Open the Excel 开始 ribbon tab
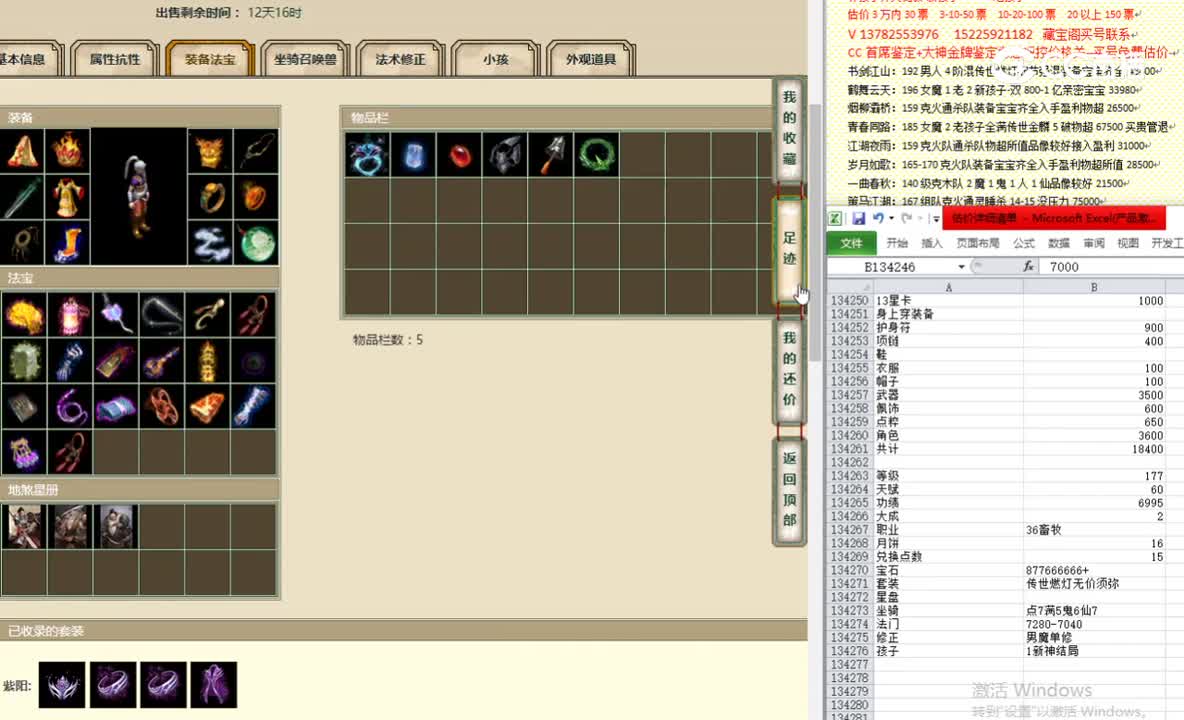1184x720 pixels. tap(897, 243)
